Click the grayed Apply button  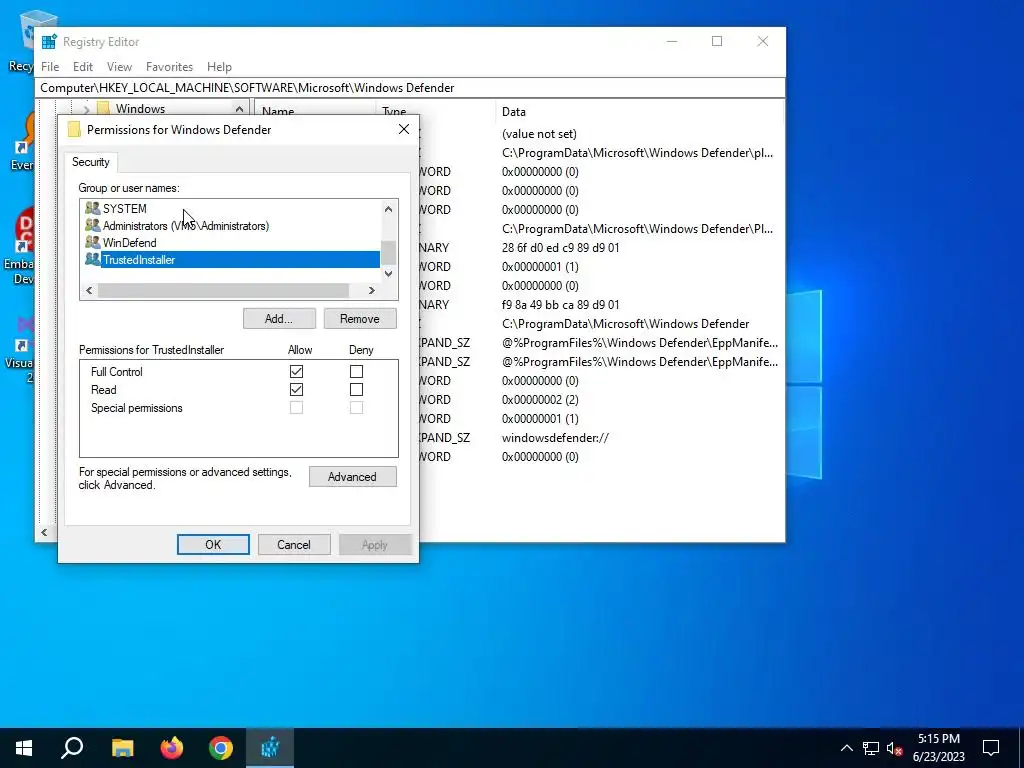click(375, 545)
